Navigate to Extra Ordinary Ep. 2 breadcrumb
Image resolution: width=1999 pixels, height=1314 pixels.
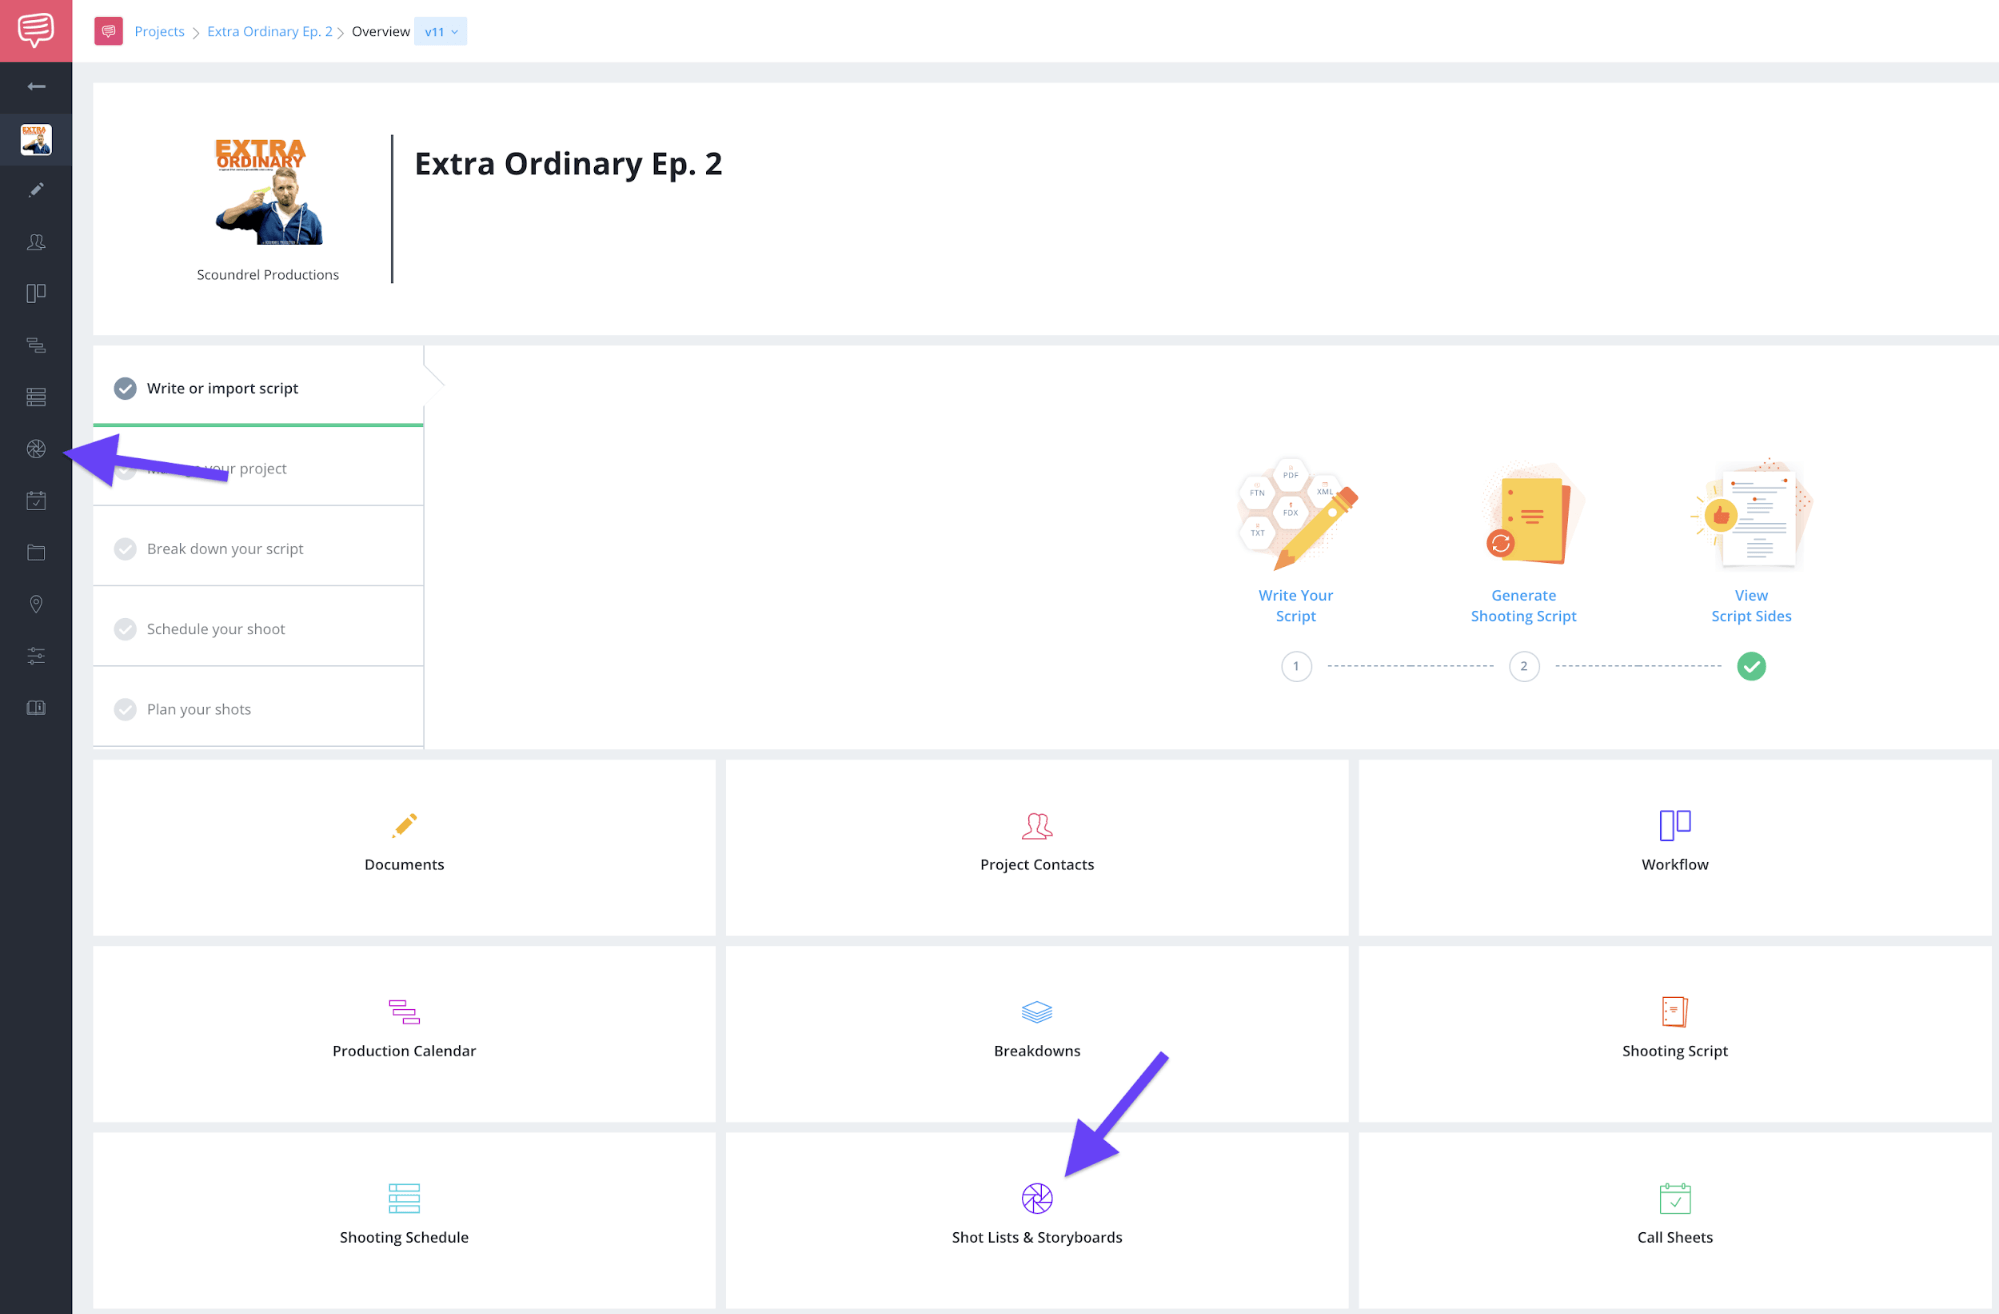(268, 31)
